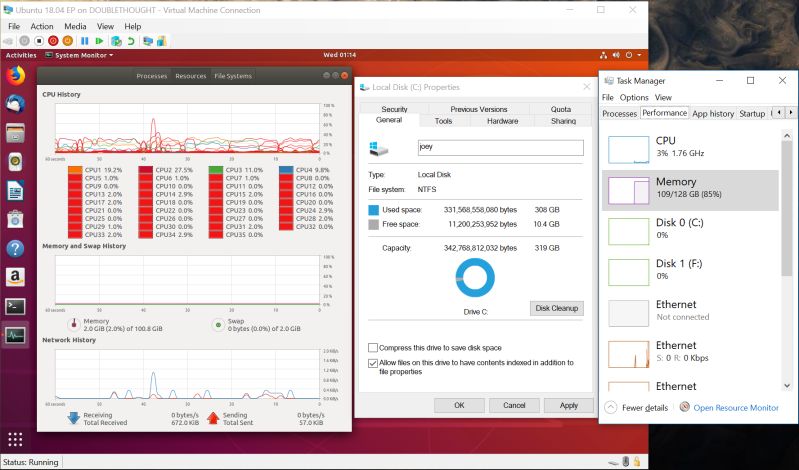Screen dimensions: 799x470
Task: Open LibreOffice Writer from the dock
Action: (15, 191)
